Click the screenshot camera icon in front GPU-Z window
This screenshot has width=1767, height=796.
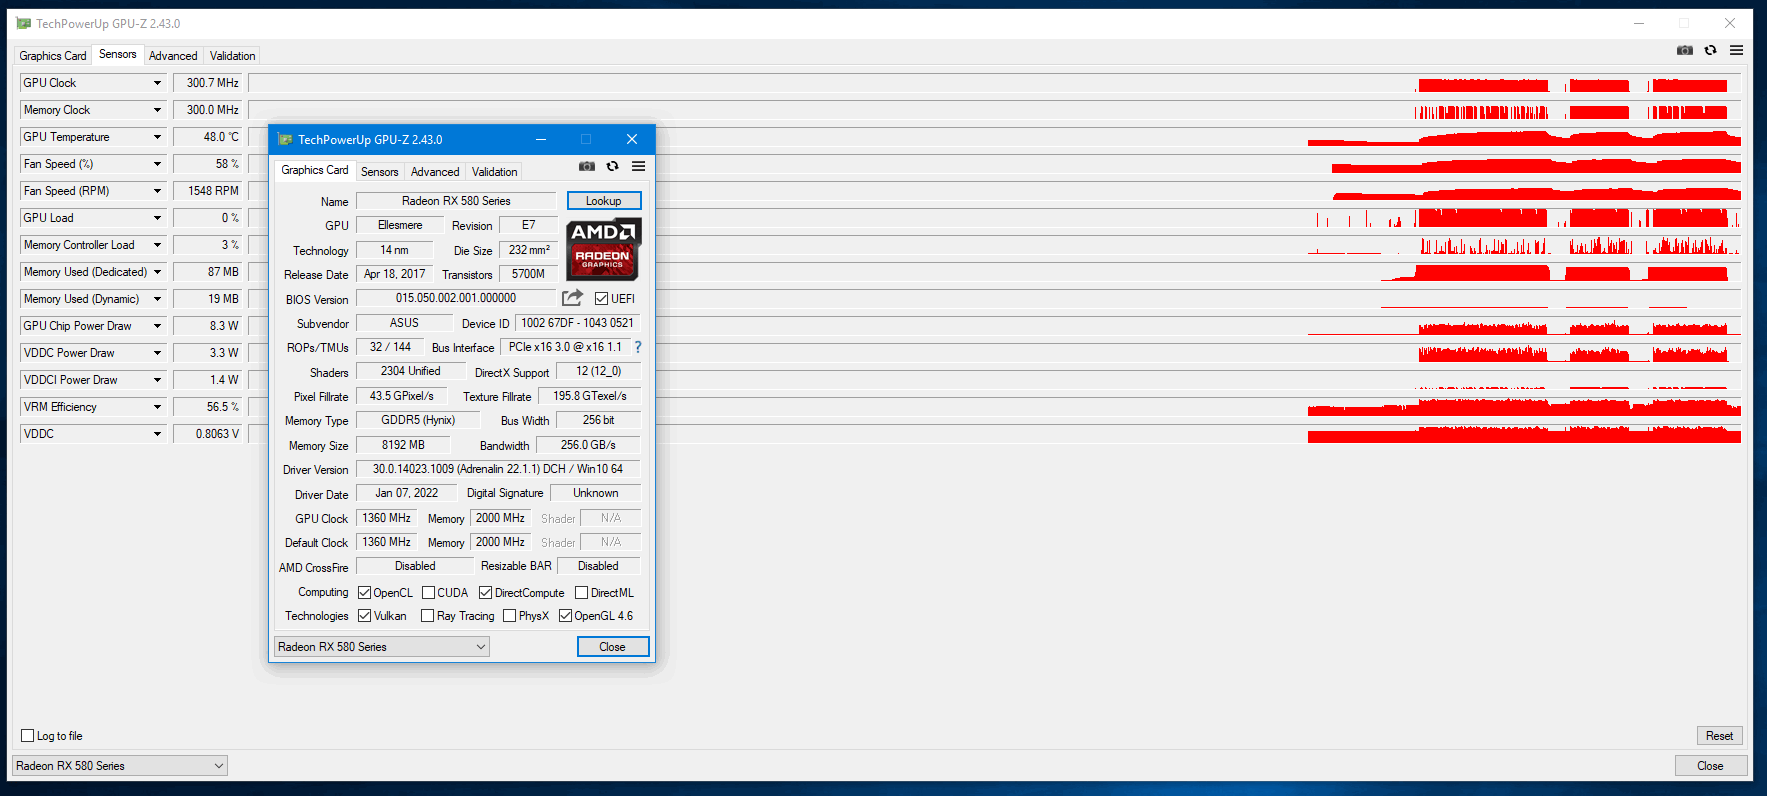coord(587,166)
